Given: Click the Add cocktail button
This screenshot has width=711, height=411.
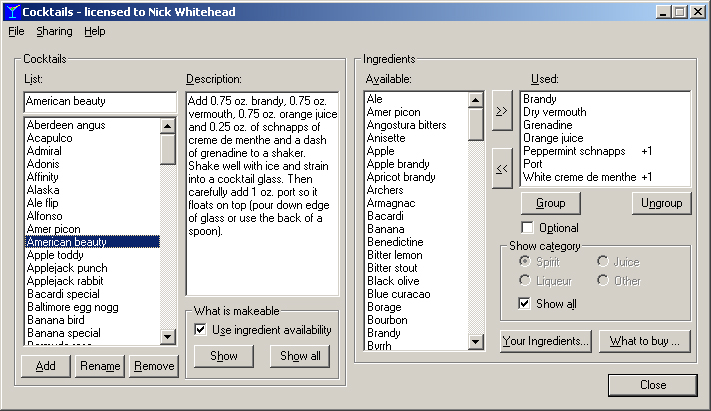Looking at the screenshot, I should point(46,366).
